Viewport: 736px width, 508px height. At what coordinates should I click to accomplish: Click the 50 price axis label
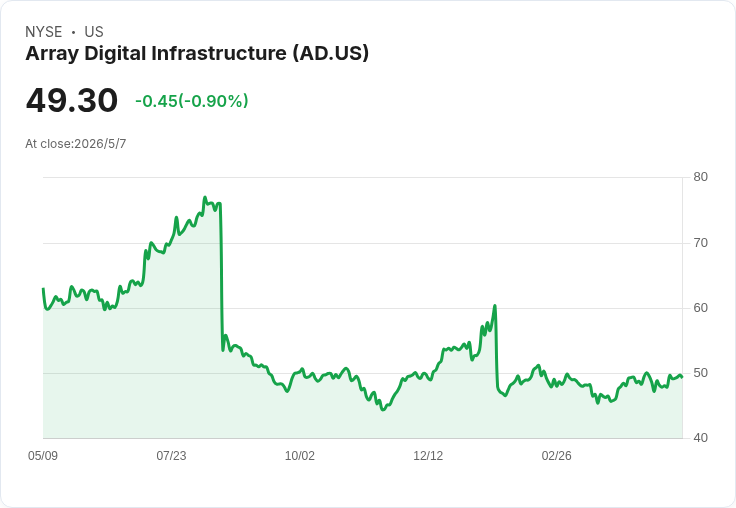click(x=701, y=373)
